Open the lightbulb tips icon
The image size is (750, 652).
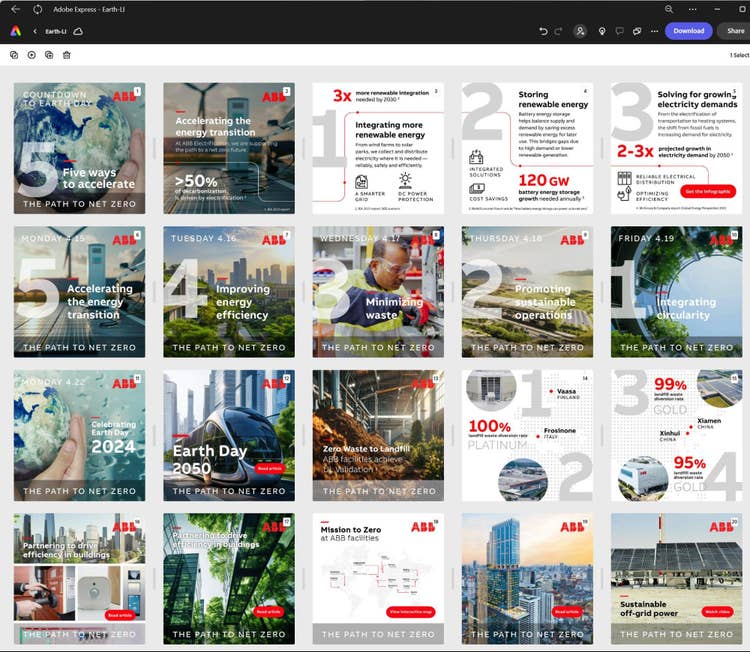click(602, 31)
